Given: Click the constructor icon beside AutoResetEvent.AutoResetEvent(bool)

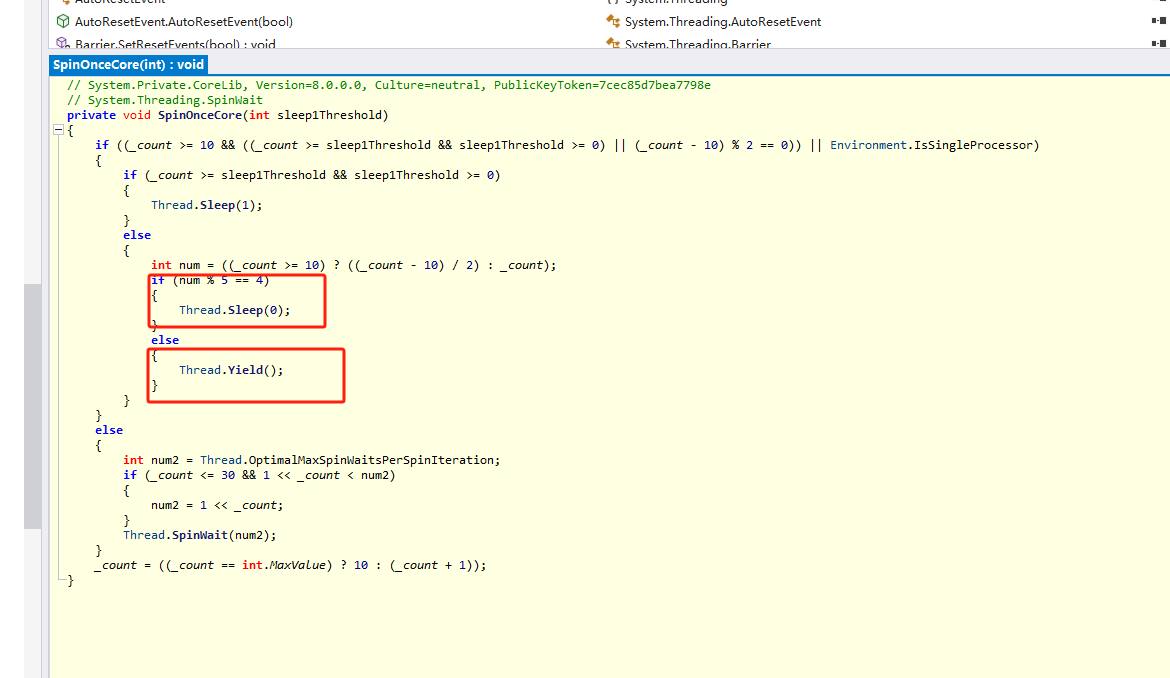Looking at the screenshot, I should pyautogui.click(x=60, y=21).
